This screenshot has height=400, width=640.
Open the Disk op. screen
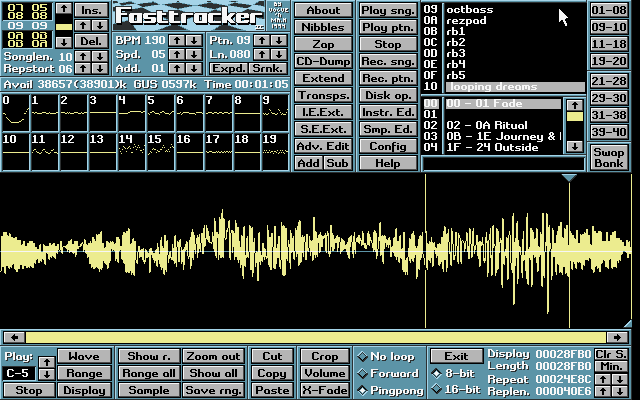pos(388,95)
